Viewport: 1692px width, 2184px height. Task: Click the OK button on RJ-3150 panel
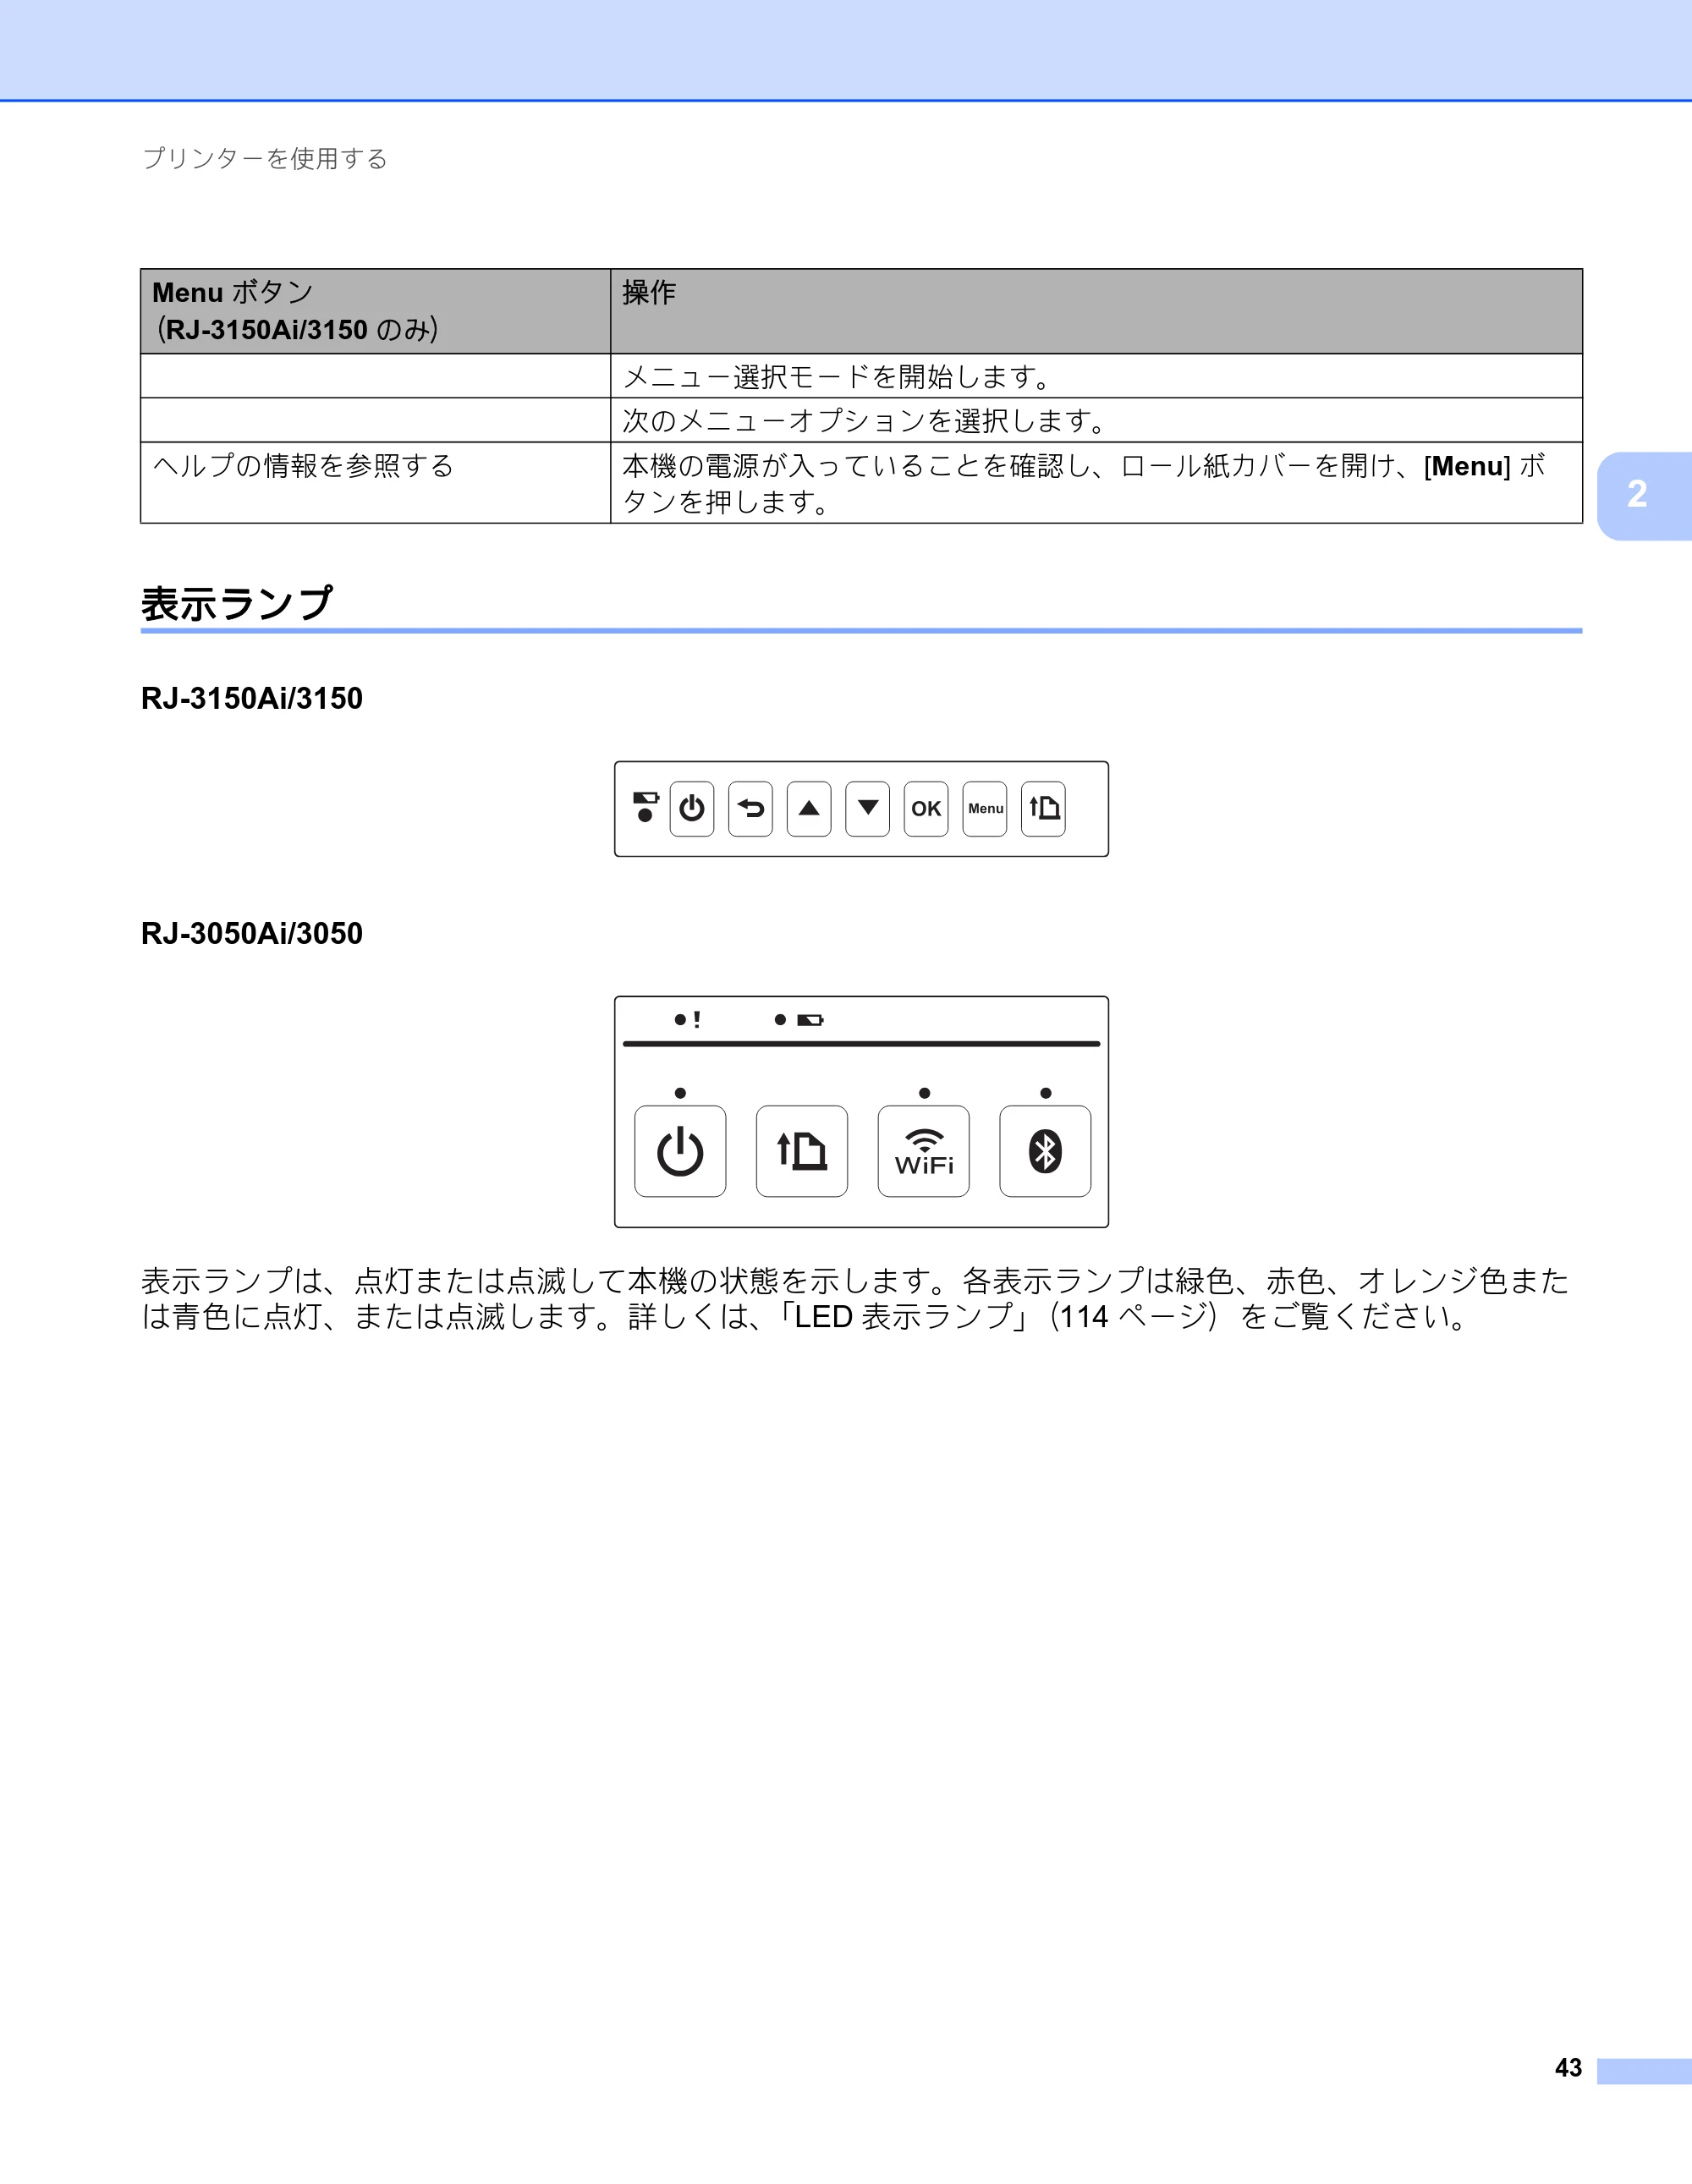[926, 808]
